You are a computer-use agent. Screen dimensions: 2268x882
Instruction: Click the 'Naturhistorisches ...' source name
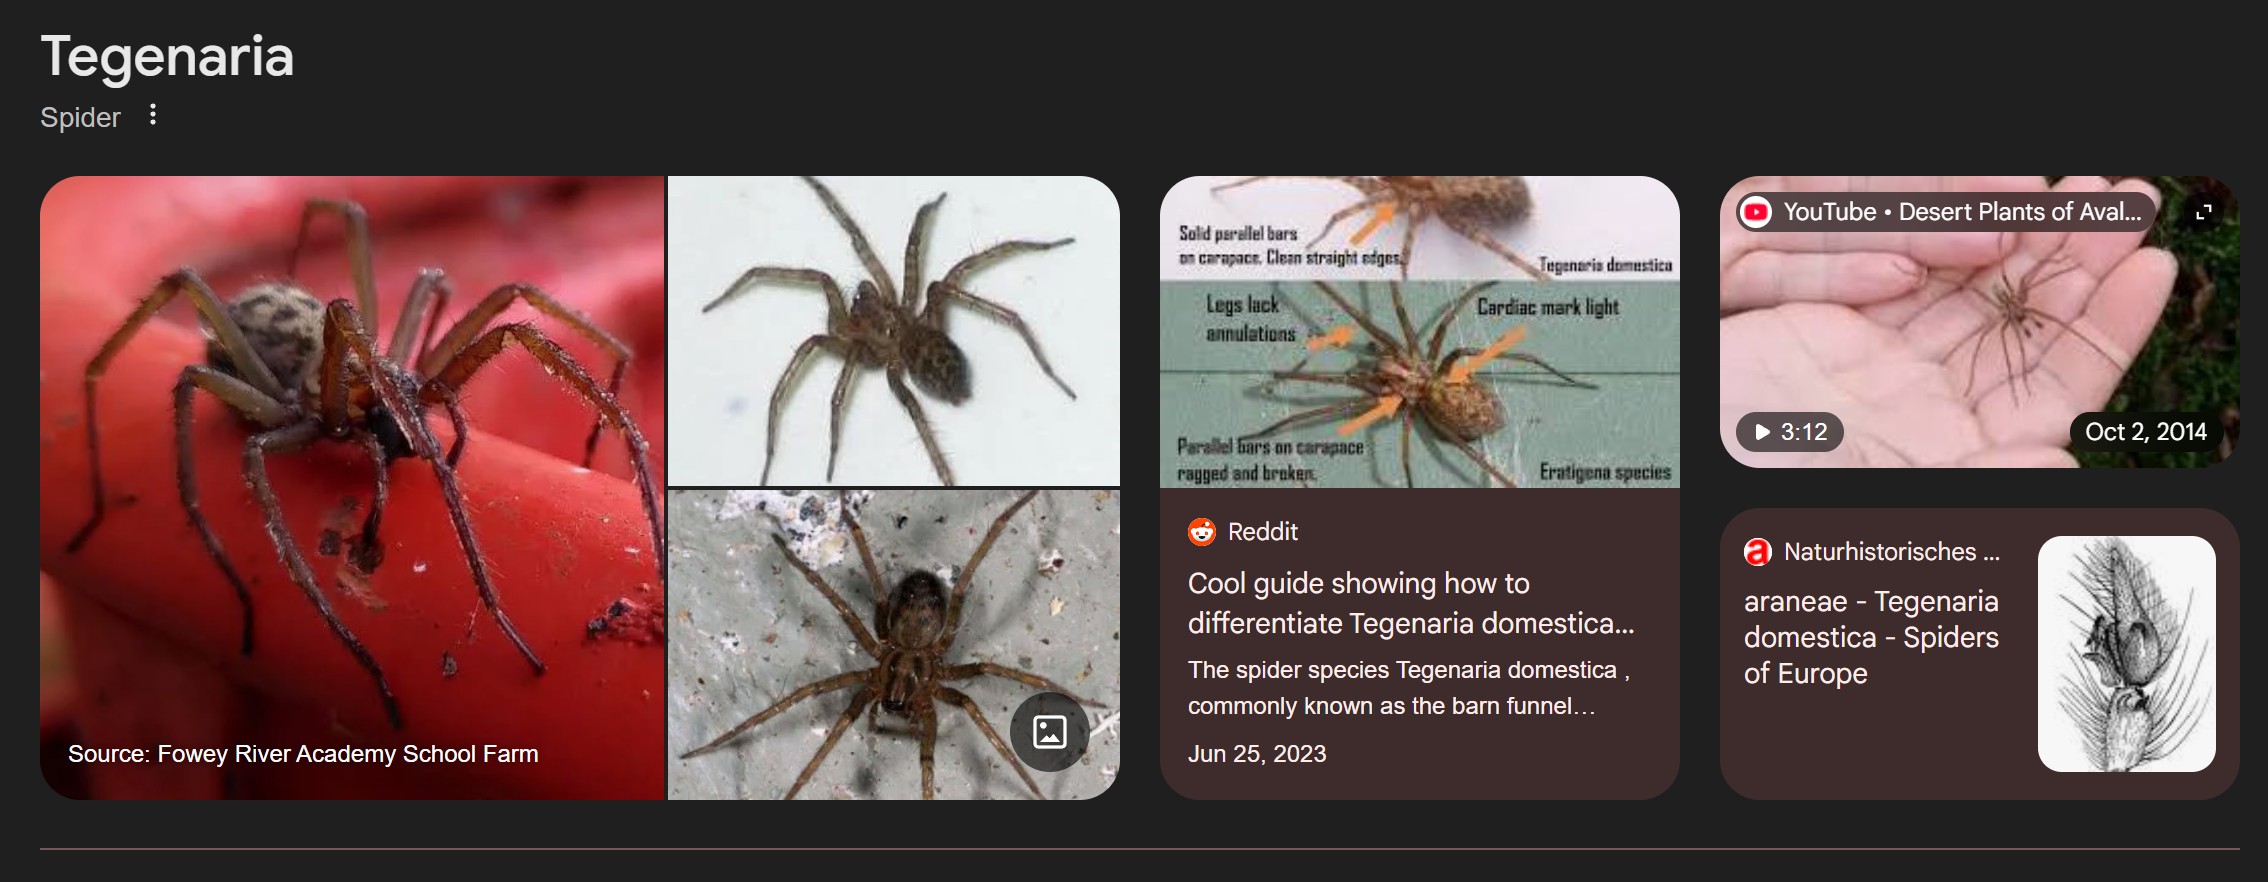click(1892, 552)
